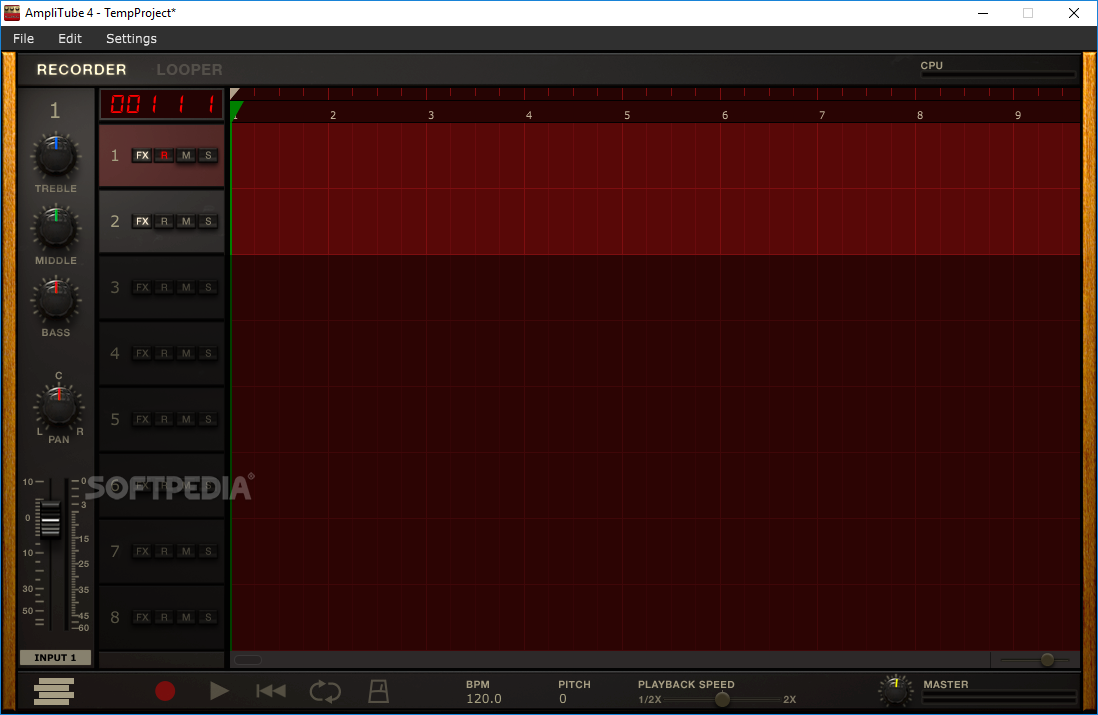This screenshot has width=1098, height=715.
Task: Open FX for track 7
Action: tap(142, 552)
